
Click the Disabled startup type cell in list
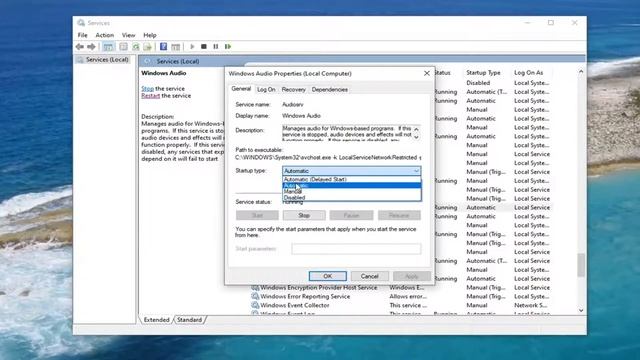[478, 83]
